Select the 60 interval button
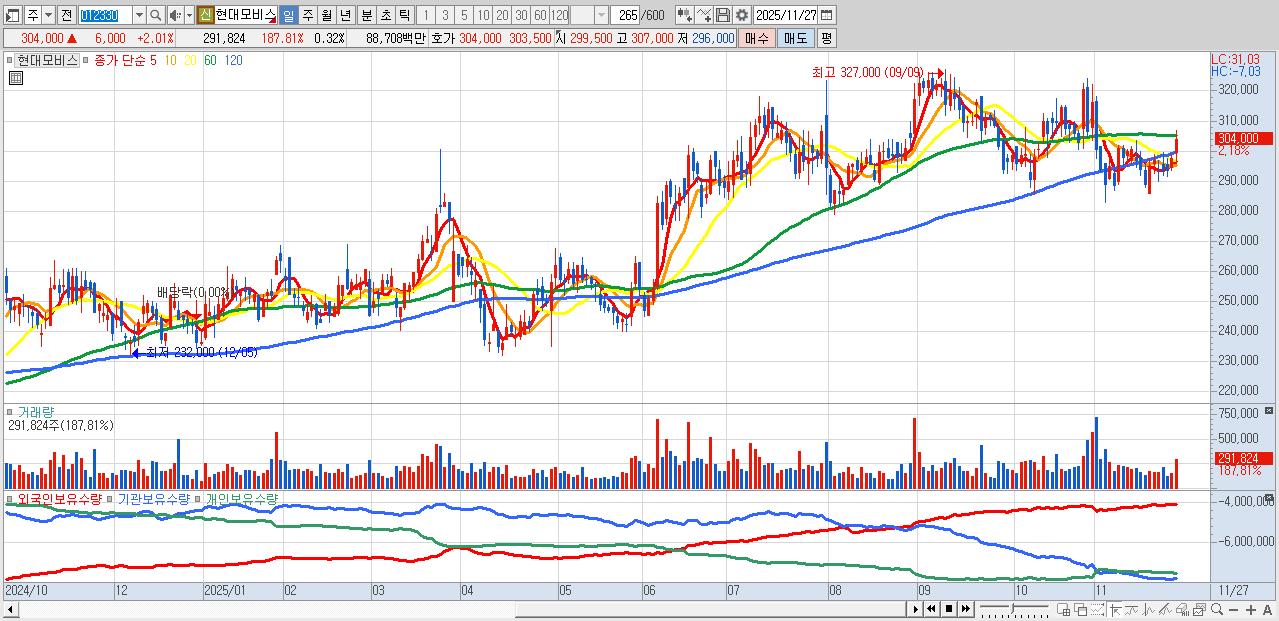The image size is (1279, 621). click(540, 15)
